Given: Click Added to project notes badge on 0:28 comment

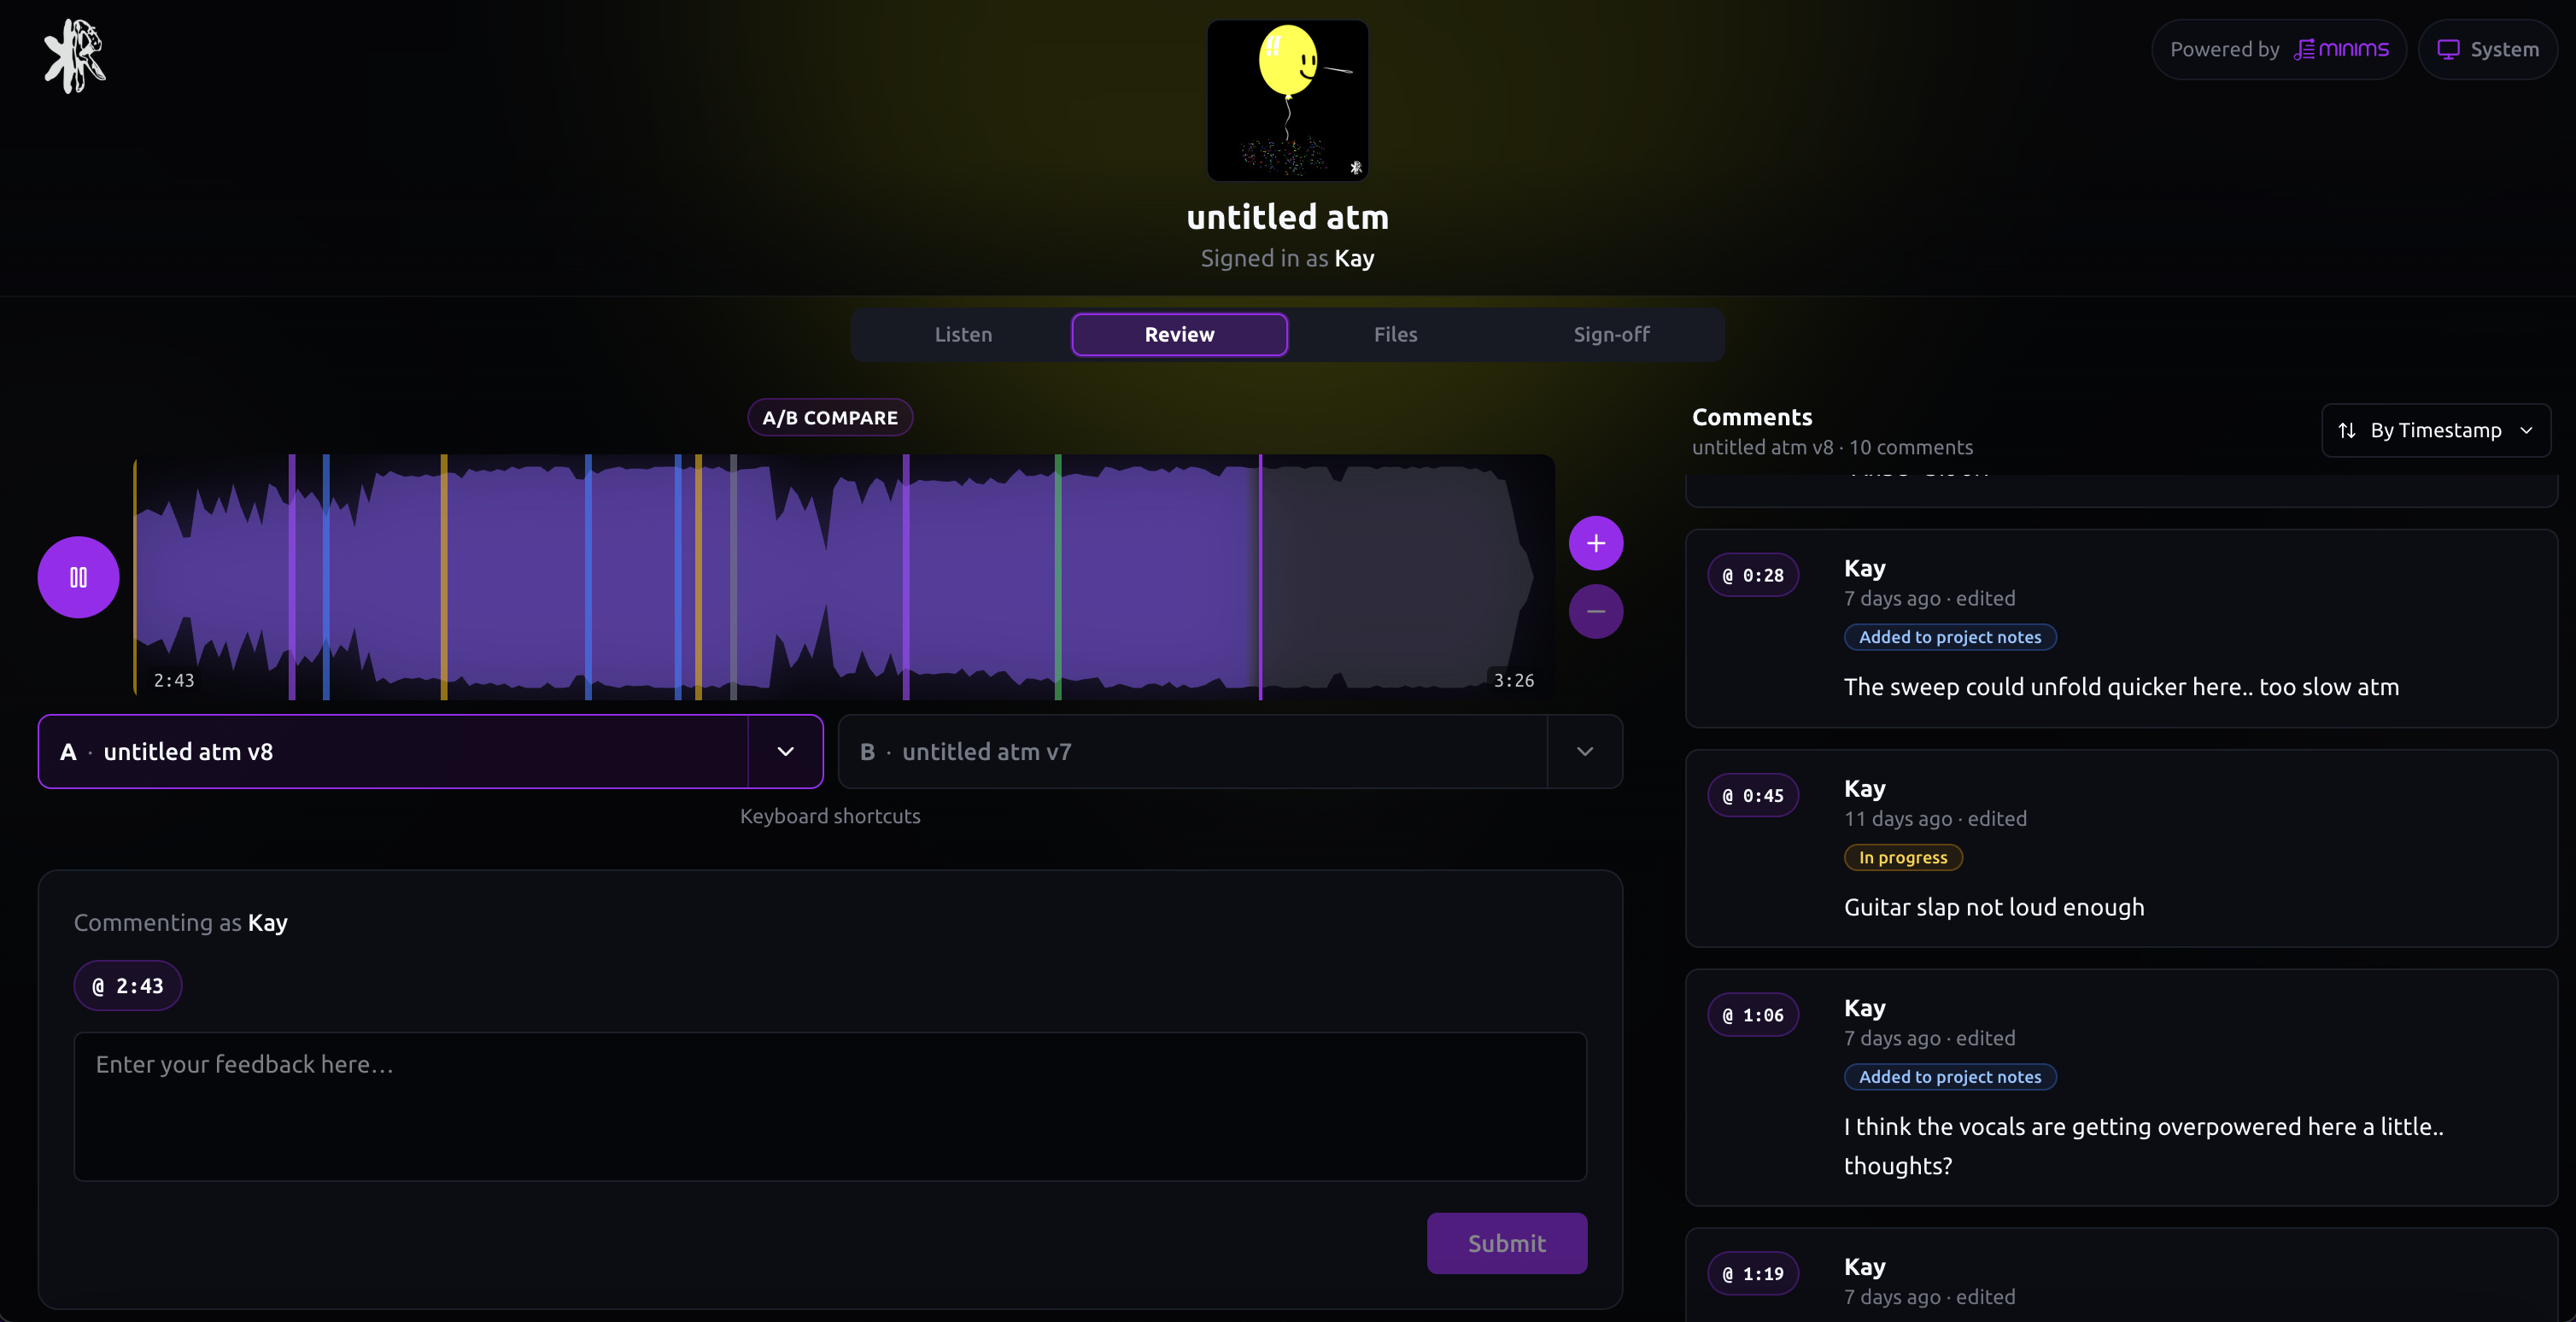Looking at the screenshot, I should 1950,637.
